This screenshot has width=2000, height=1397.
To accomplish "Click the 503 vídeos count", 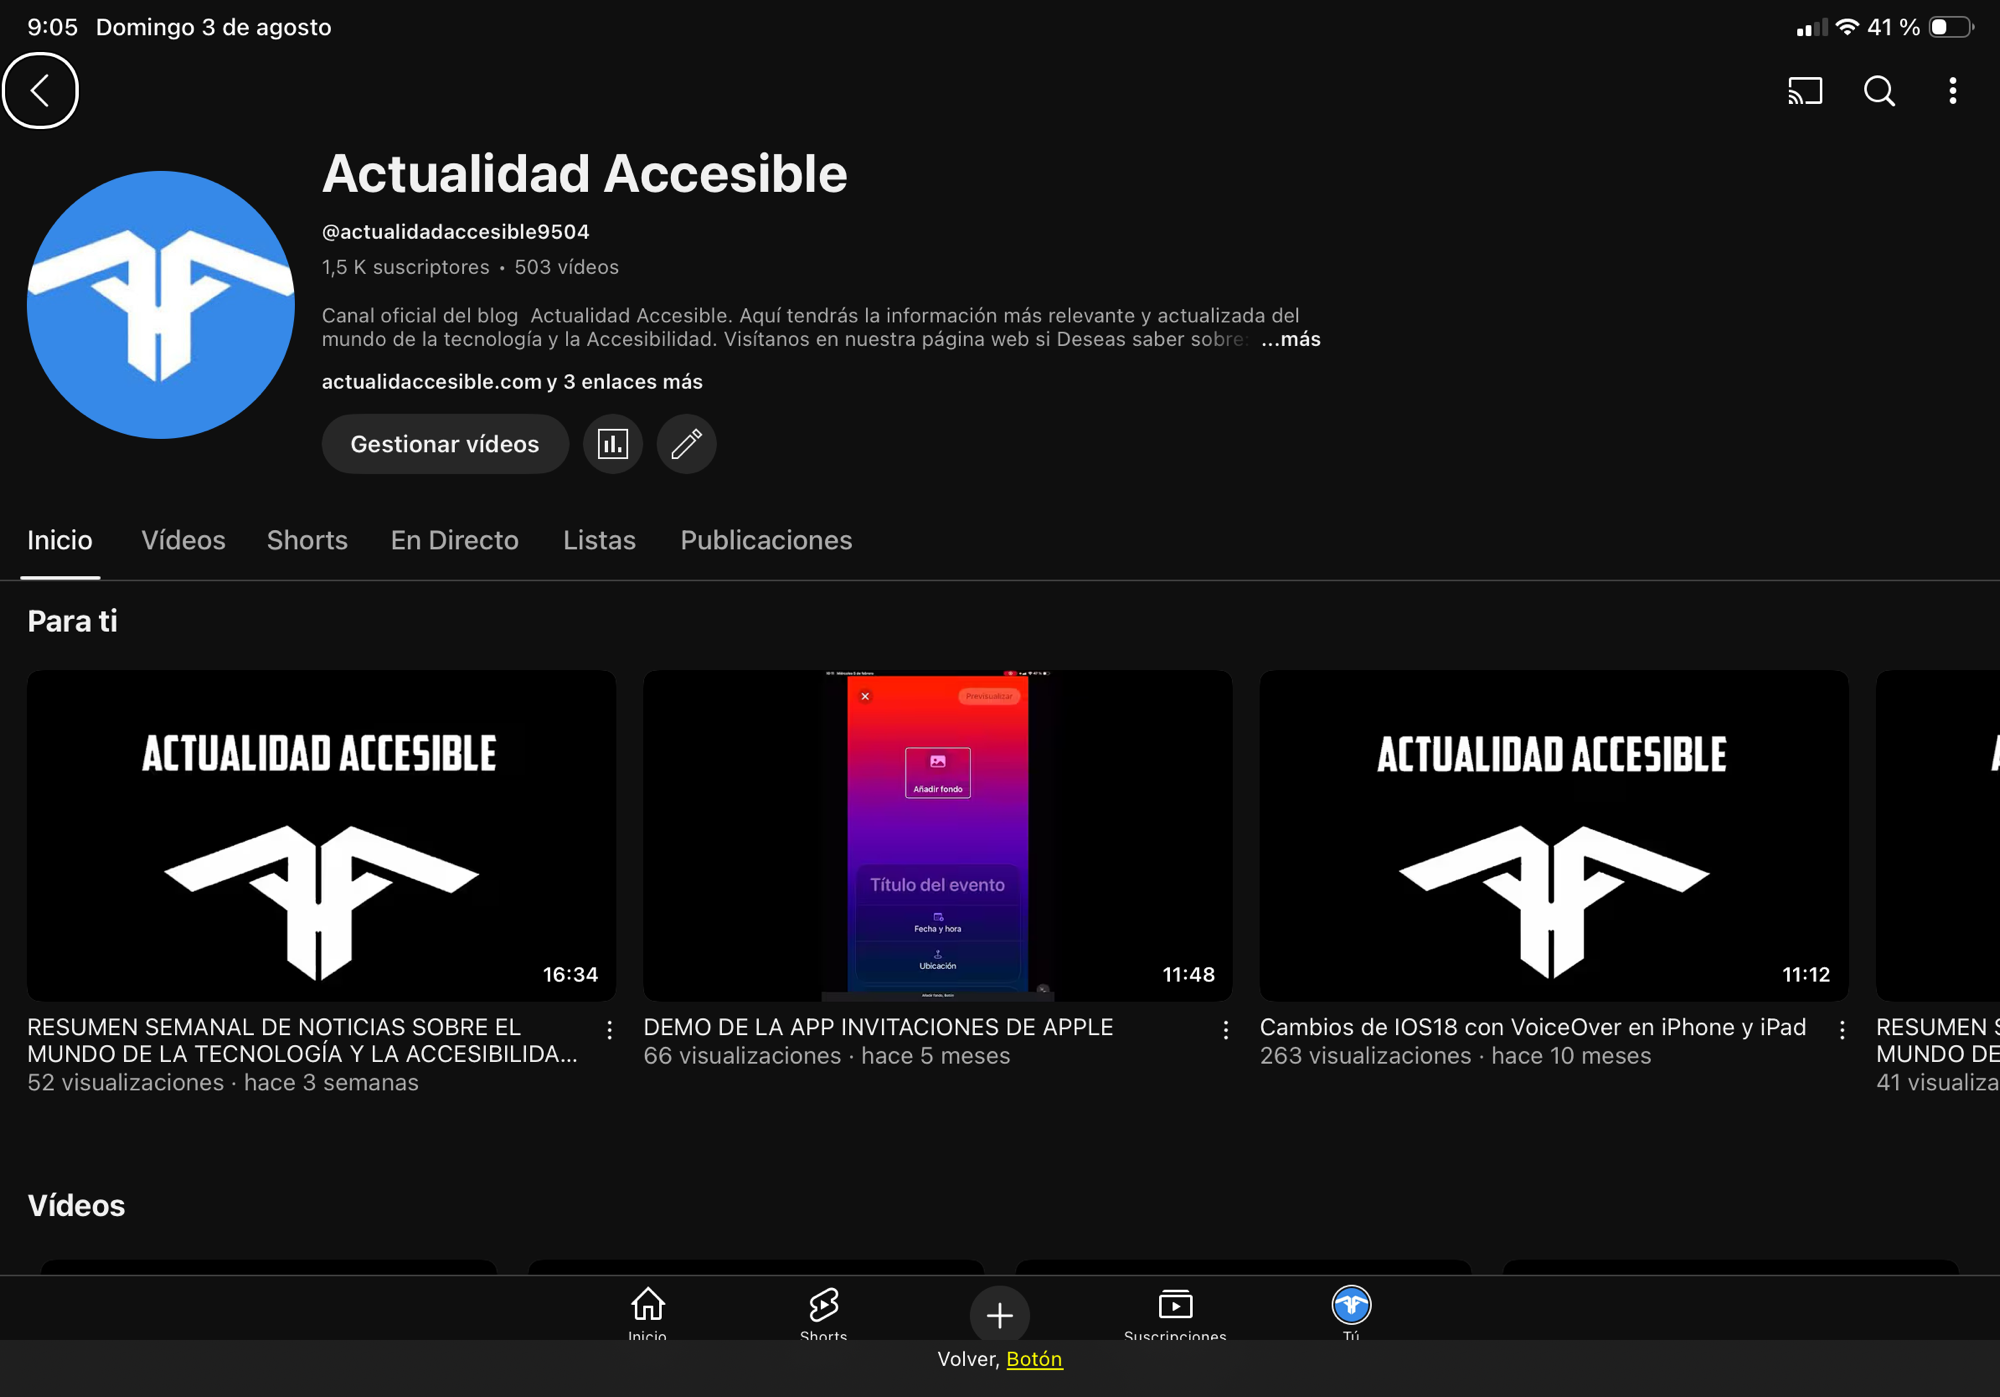I will (x=566, y=267).
